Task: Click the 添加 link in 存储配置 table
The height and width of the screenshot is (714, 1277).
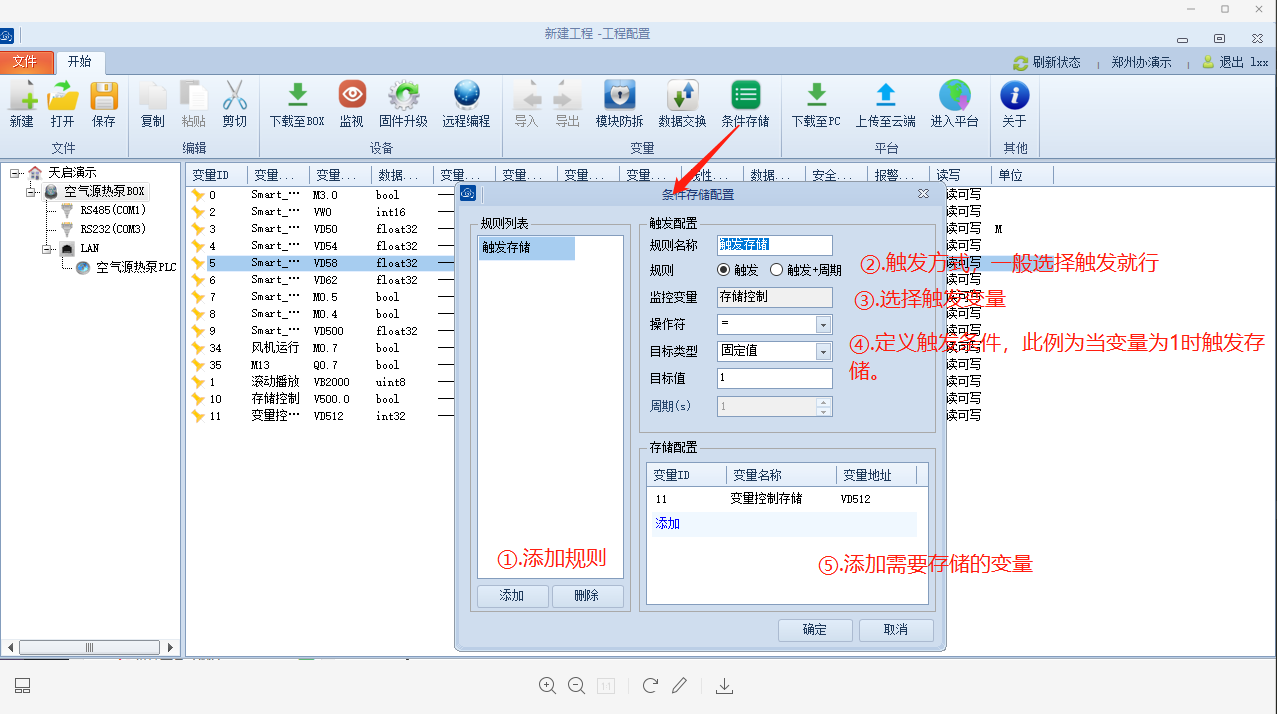Action: (x=668, y=524)
